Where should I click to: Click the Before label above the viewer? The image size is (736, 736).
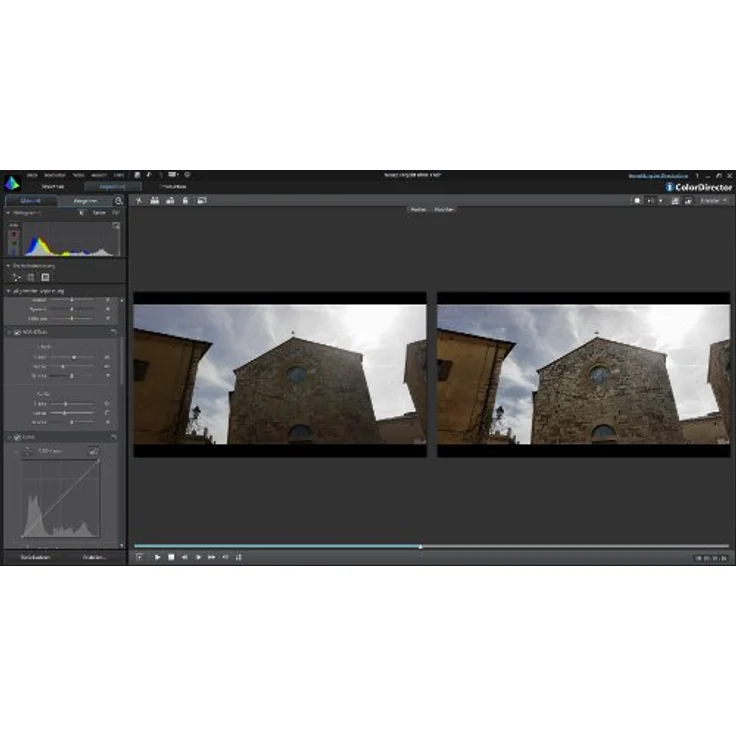[418, 209]
